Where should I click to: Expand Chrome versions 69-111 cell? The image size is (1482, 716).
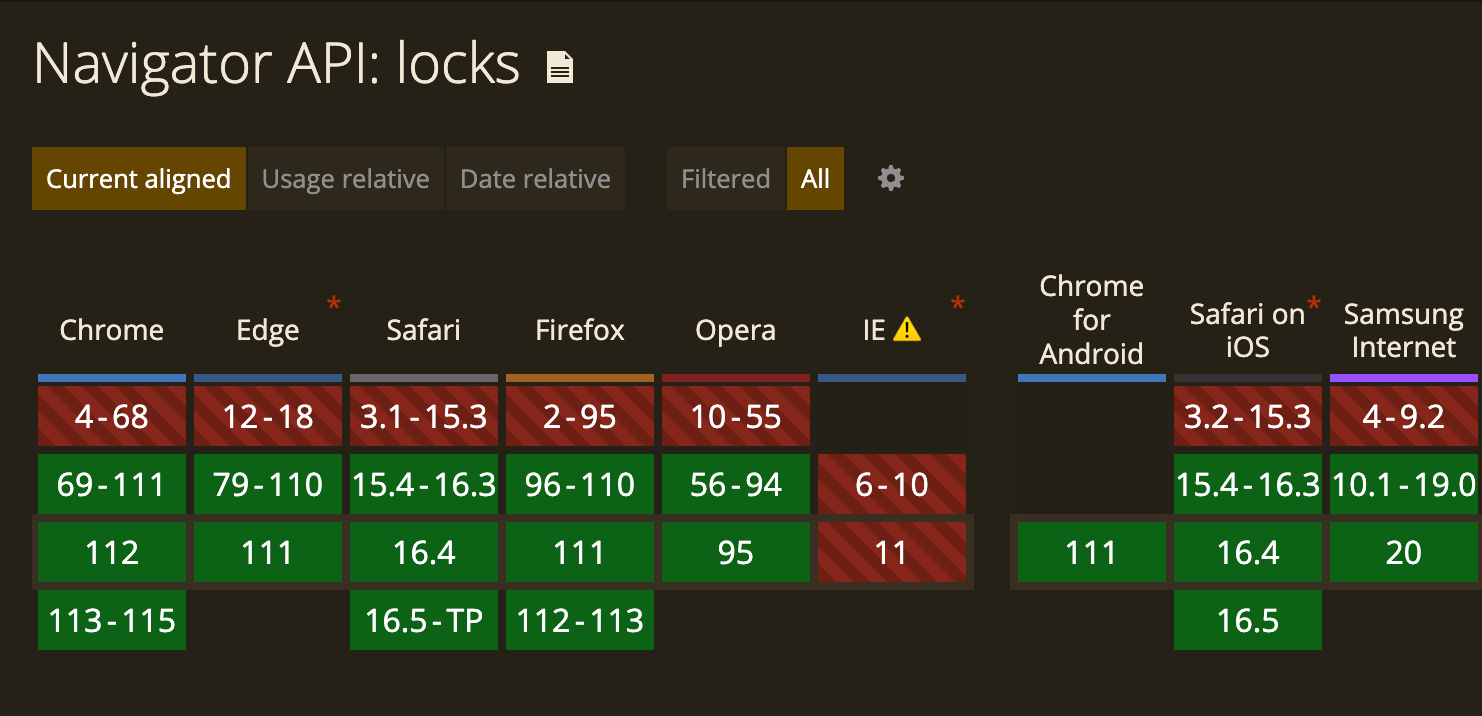tap(112, 485)
